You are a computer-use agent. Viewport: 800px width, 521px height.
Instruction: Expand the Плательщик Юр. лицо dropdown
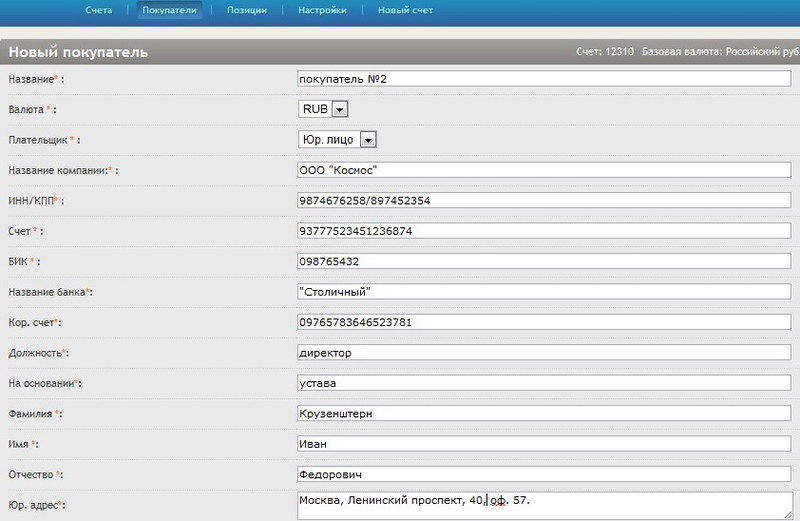coord(337,139)
